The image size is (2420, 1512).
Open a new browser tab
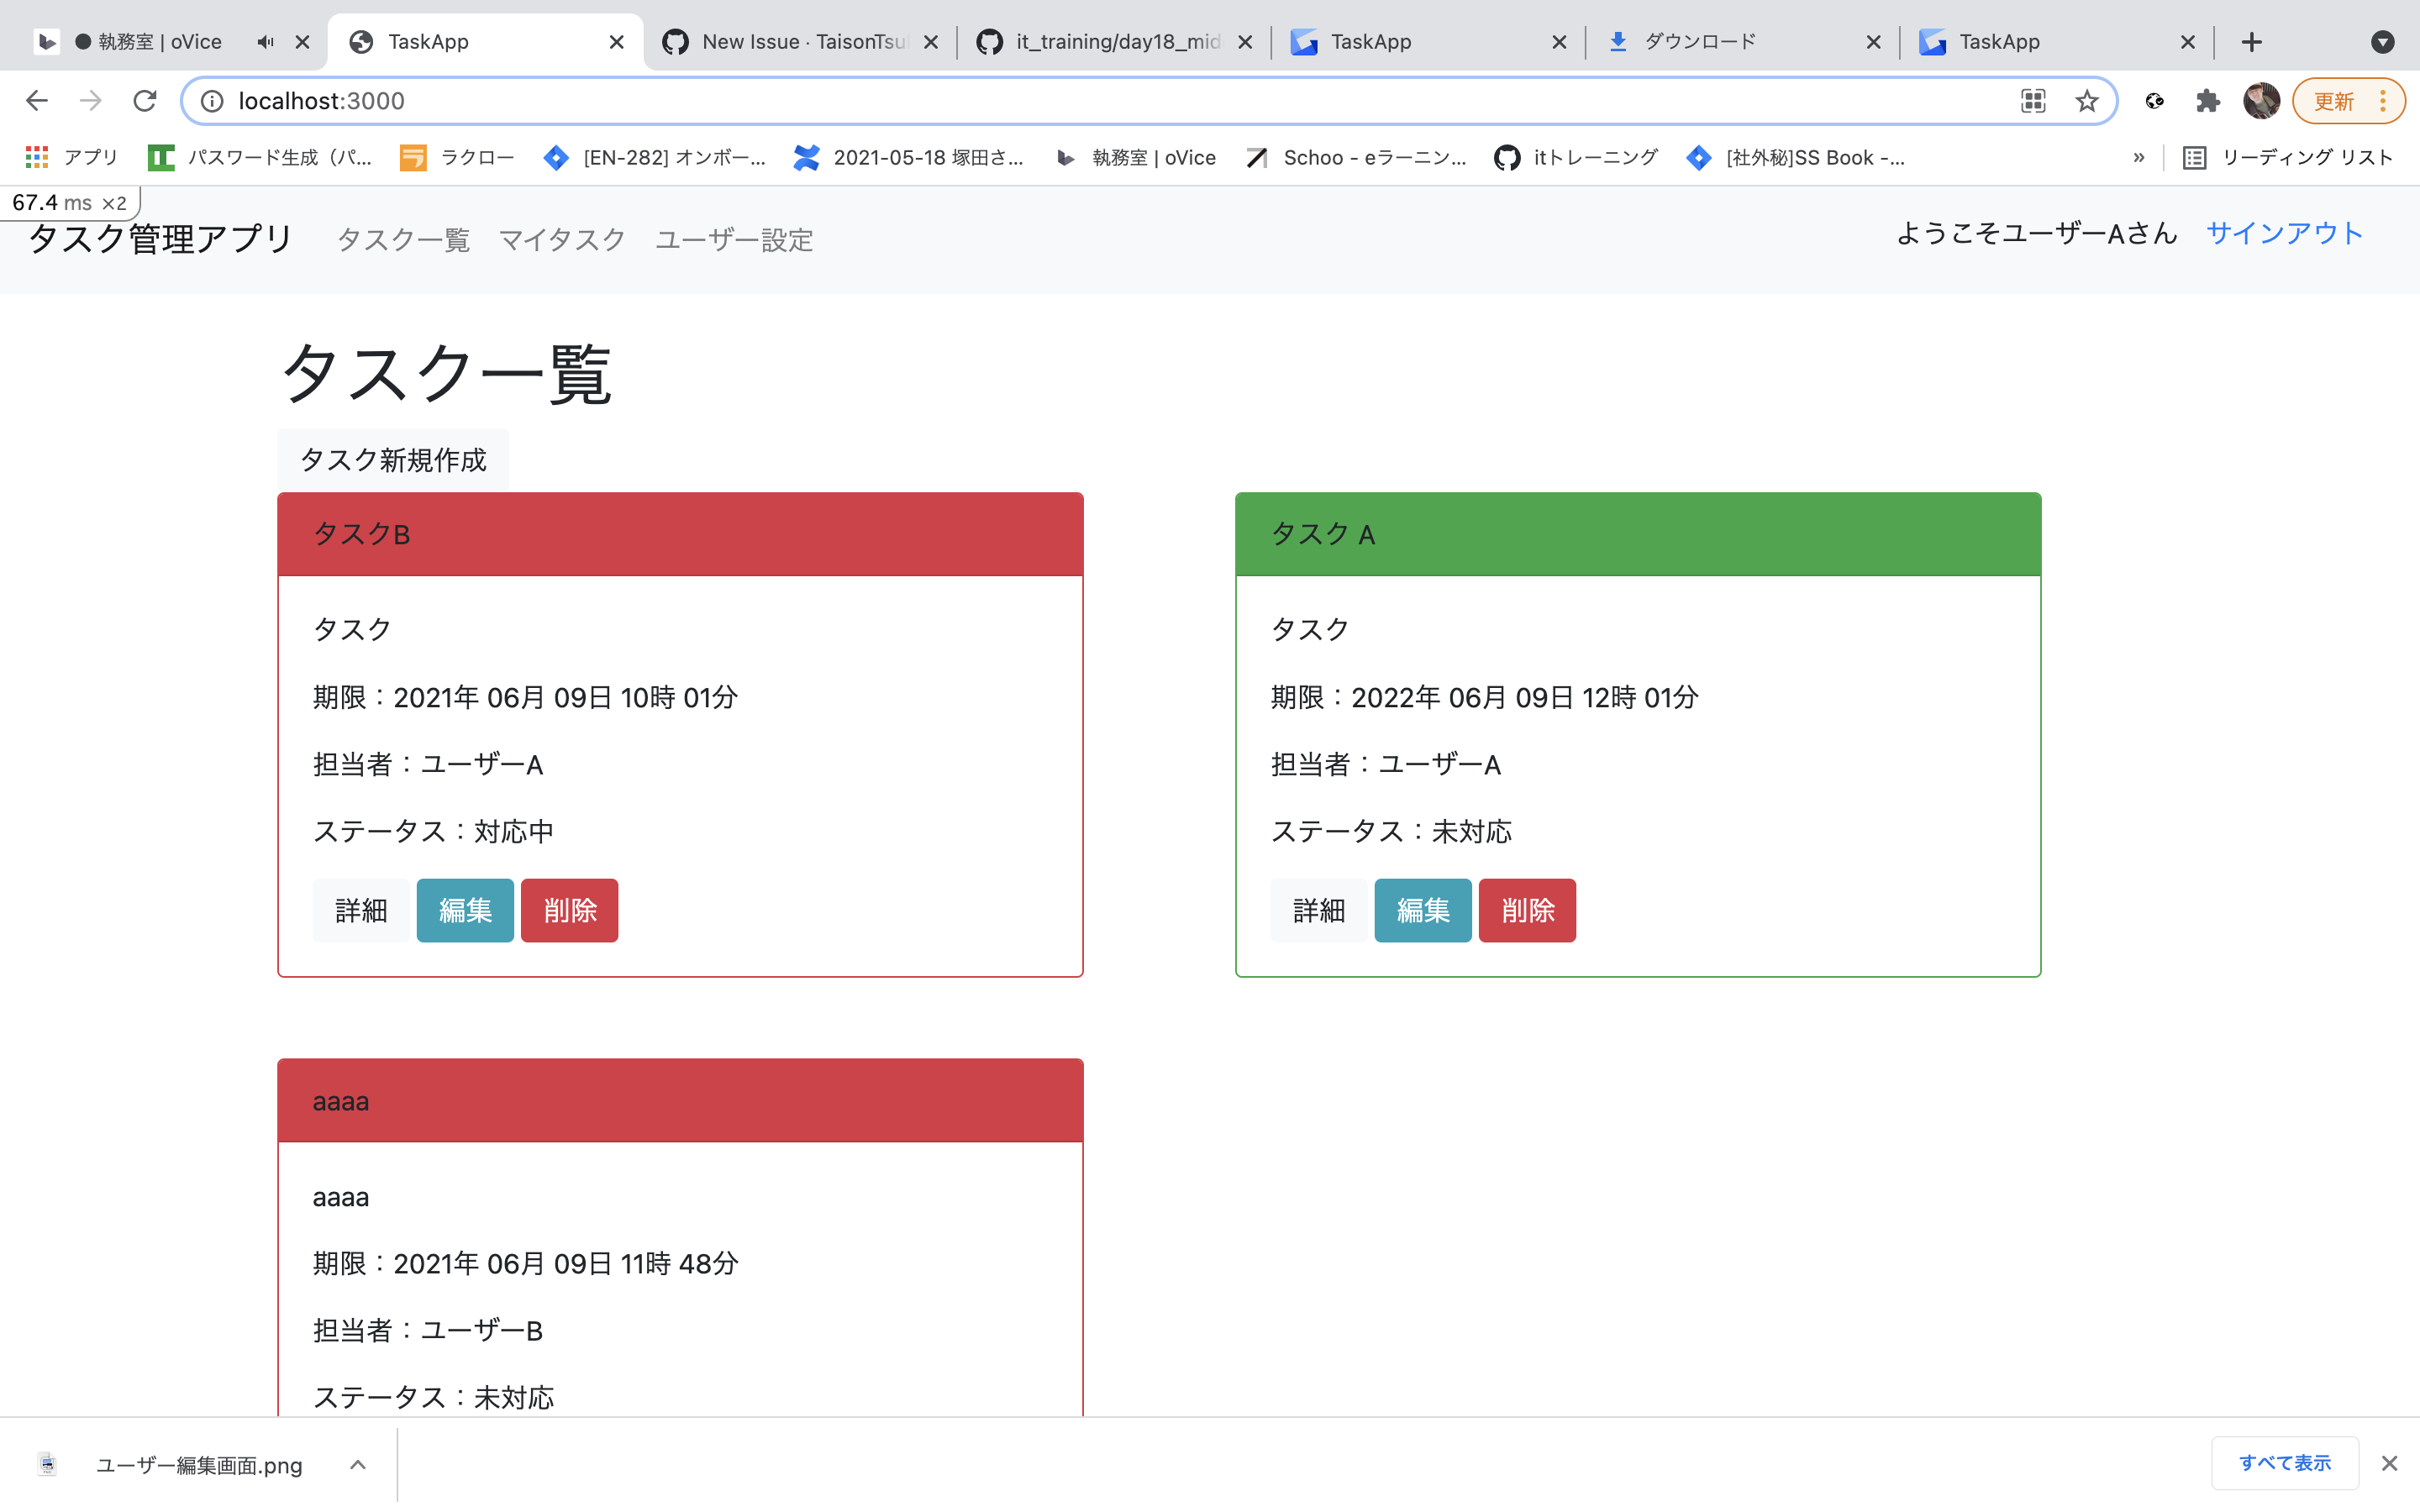click(x=2251, y=42)
